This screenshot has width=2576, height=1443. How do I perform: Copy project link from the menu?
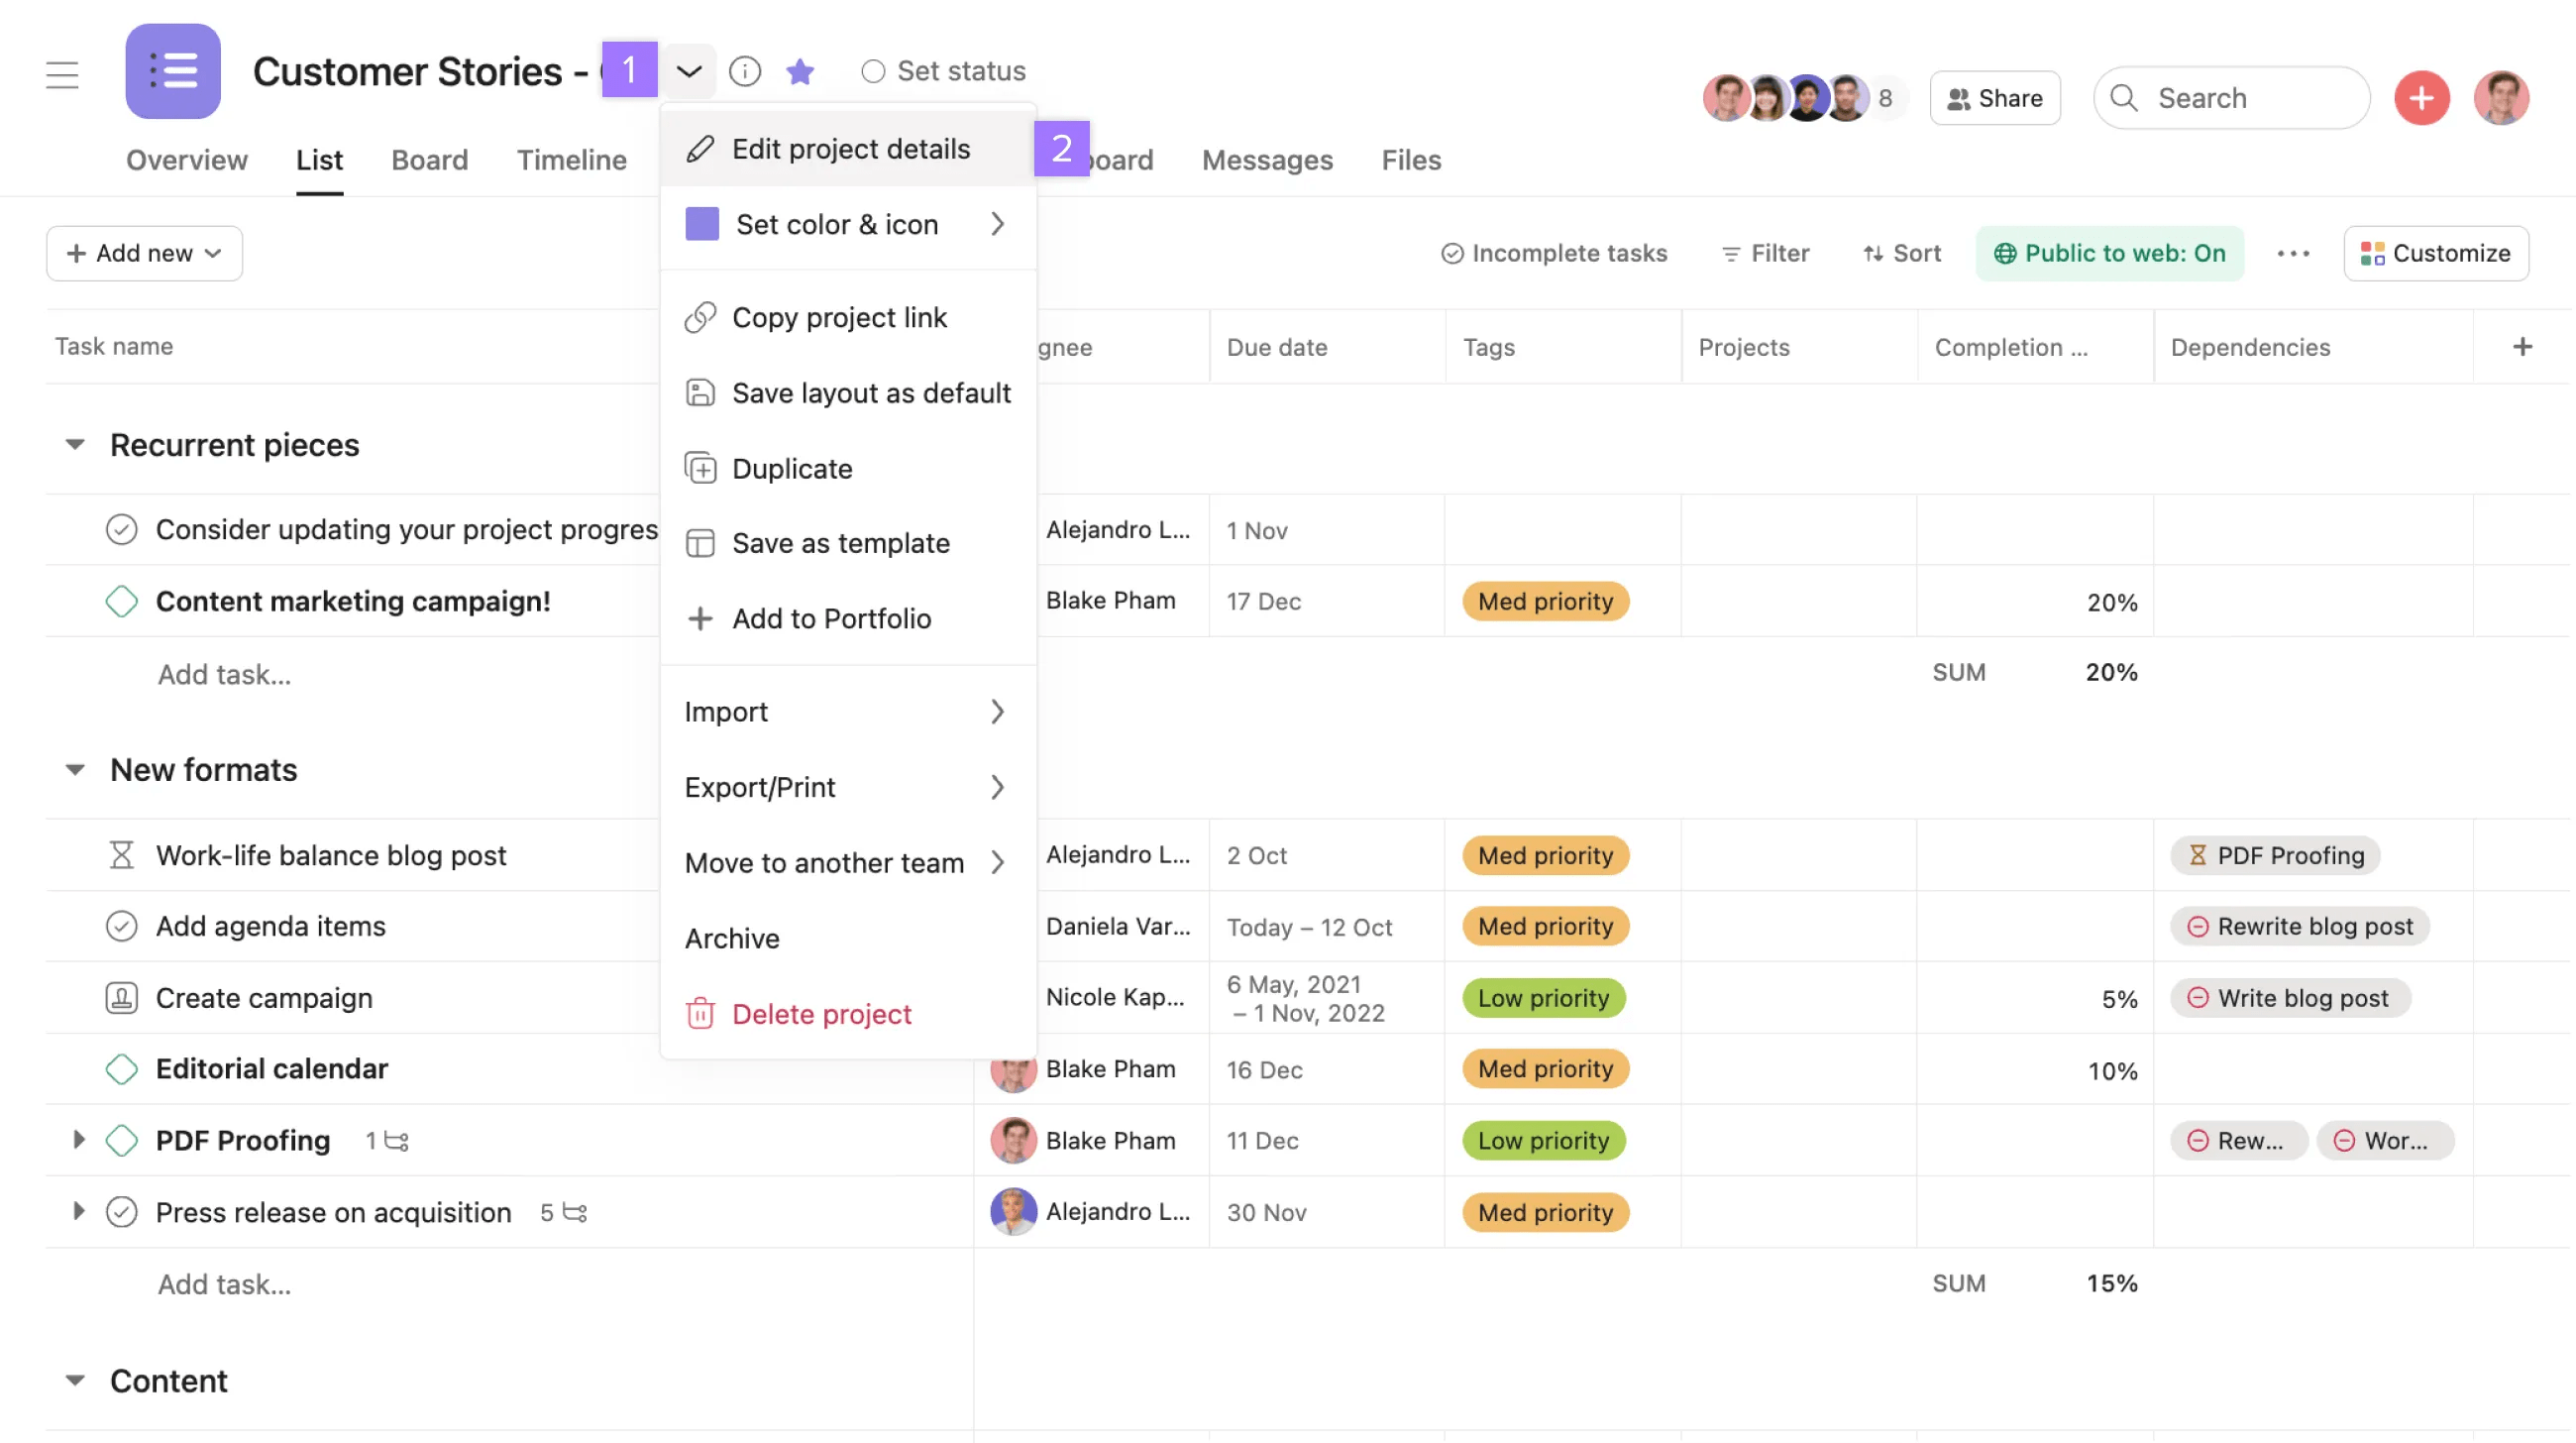[840, 317]
